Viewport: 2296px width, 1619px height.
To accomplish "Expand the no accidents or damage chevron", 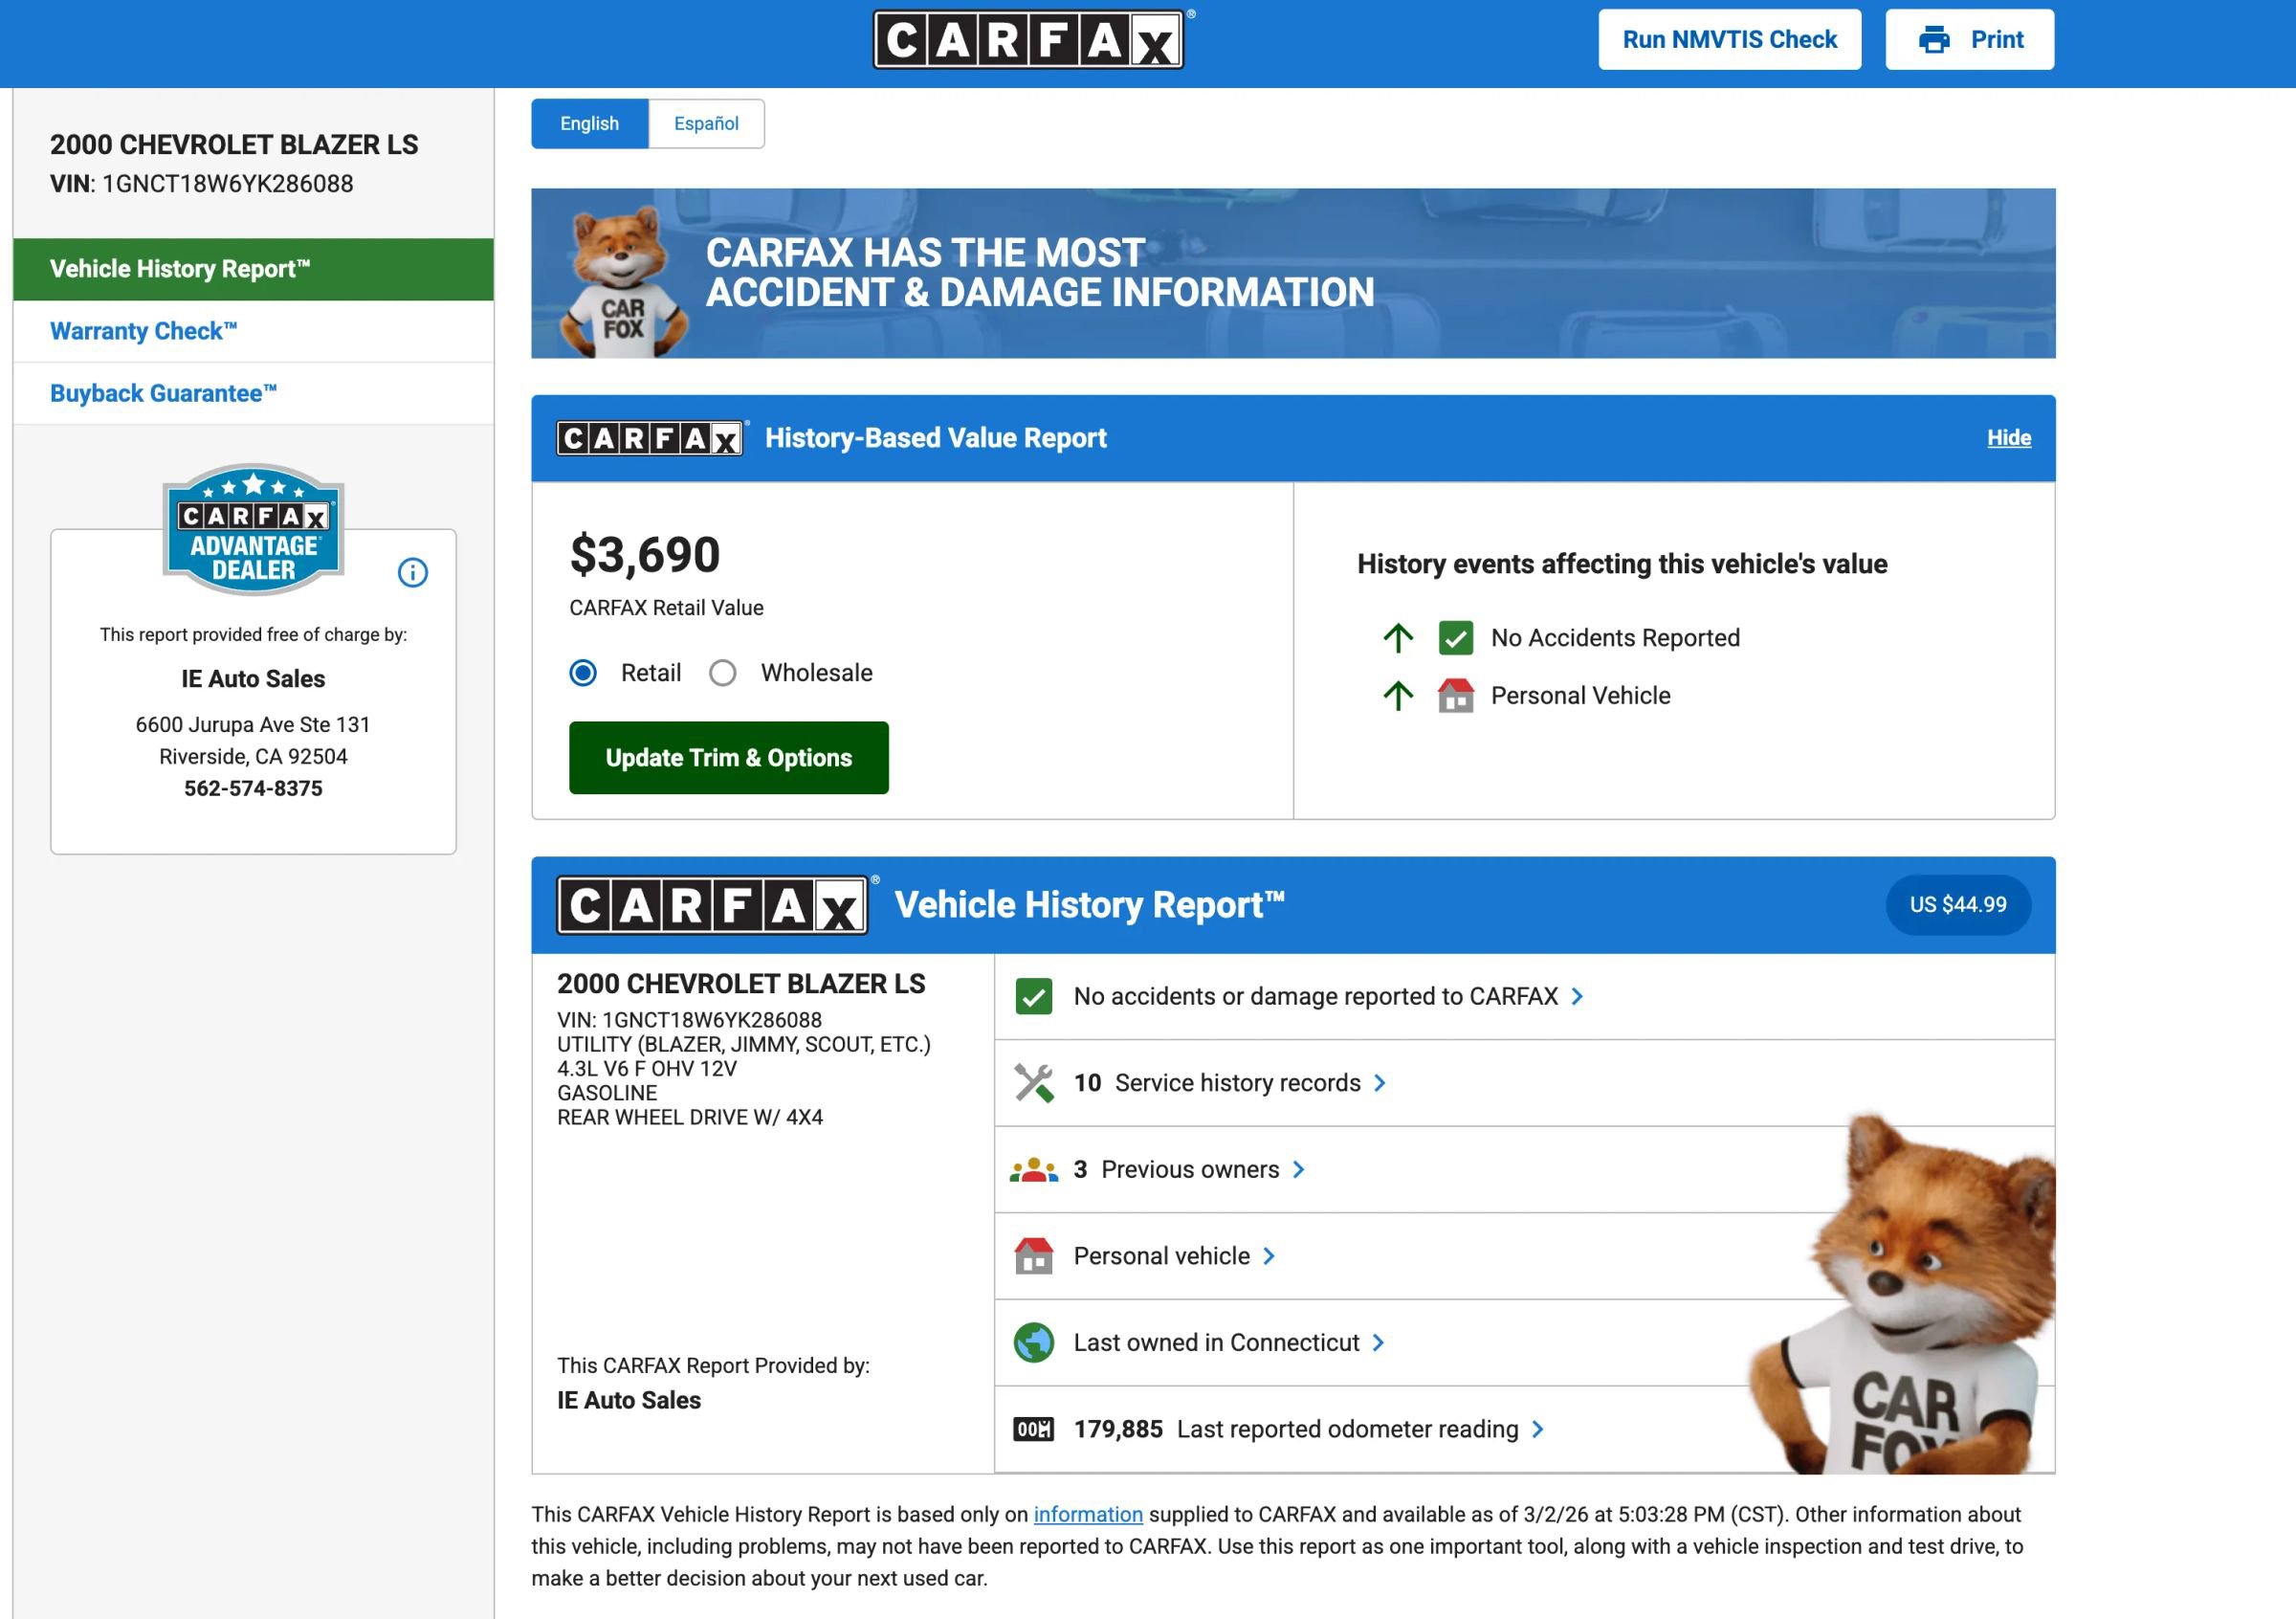I will click(x=1577, y=996).
